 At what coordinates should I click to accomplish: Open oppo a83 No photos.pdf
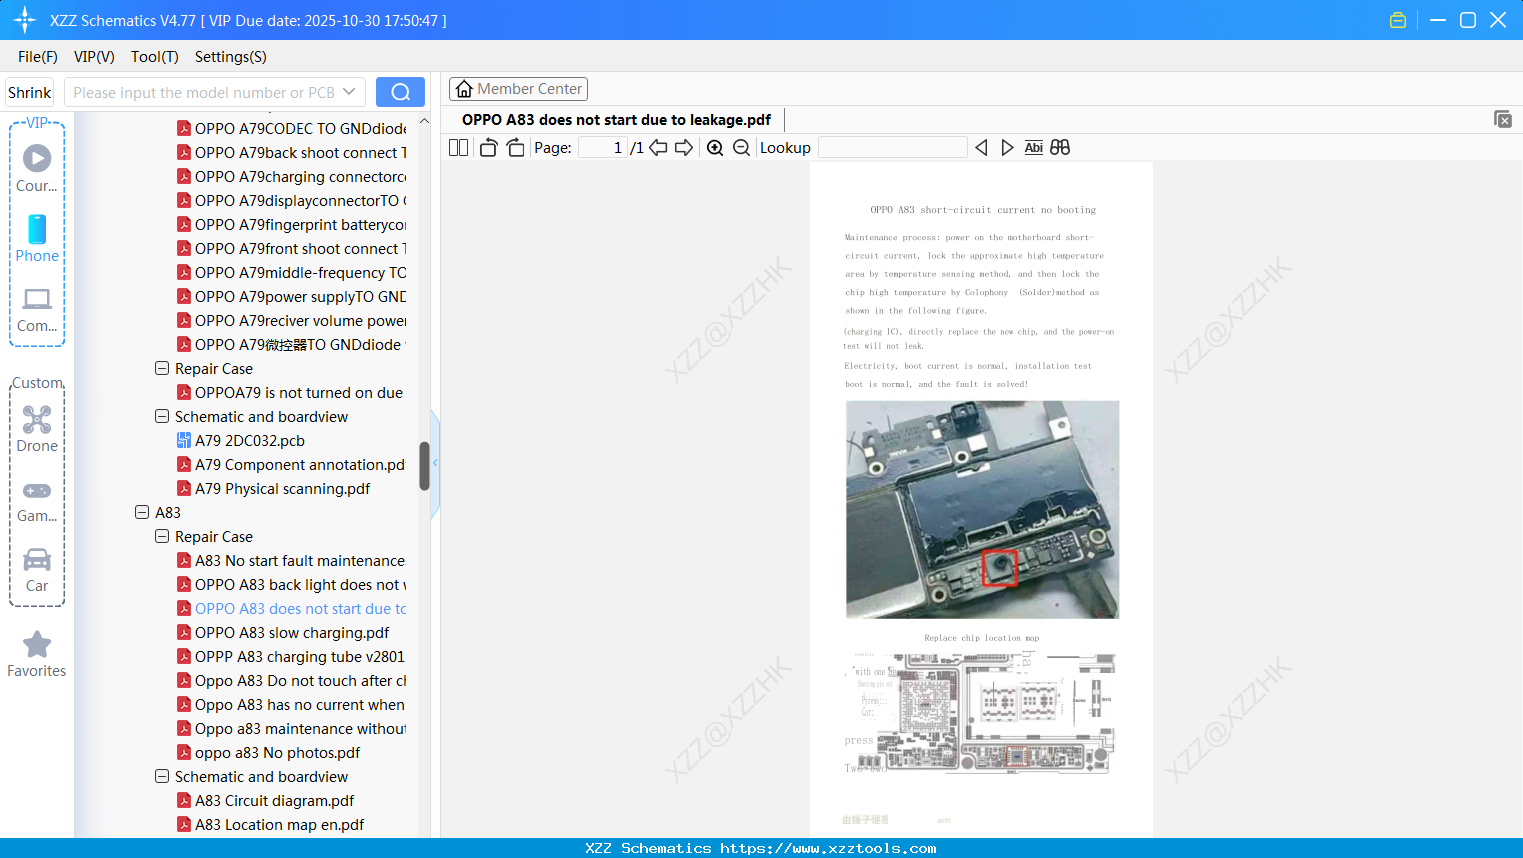coord(268,752)
